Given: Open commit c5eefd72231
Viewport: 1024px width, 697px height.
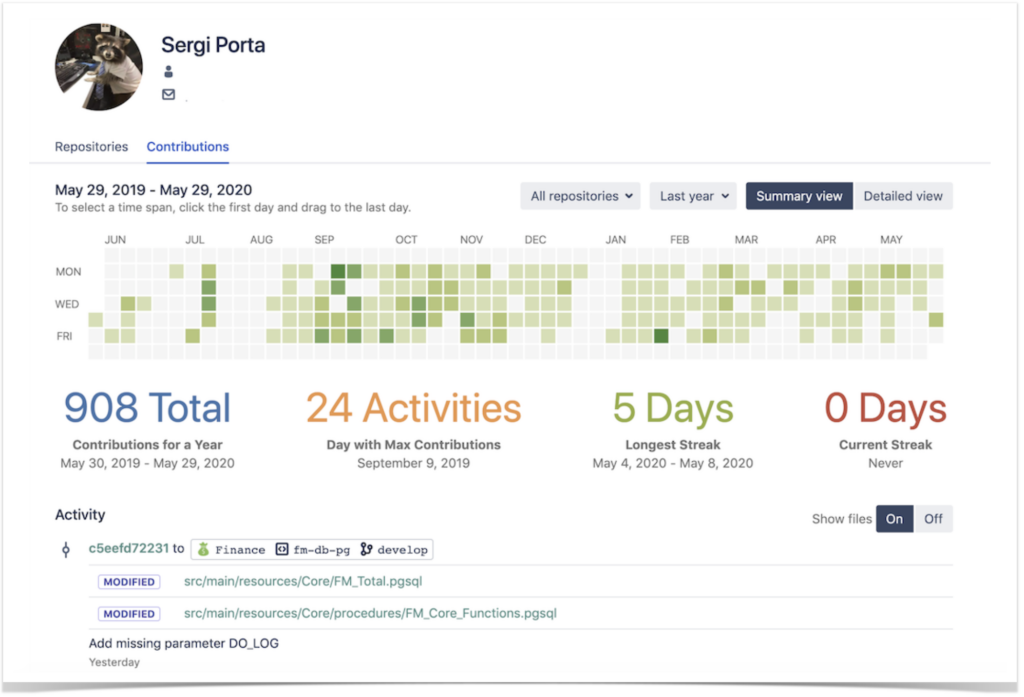Looking at the screenshot, I should coord(125,548).
